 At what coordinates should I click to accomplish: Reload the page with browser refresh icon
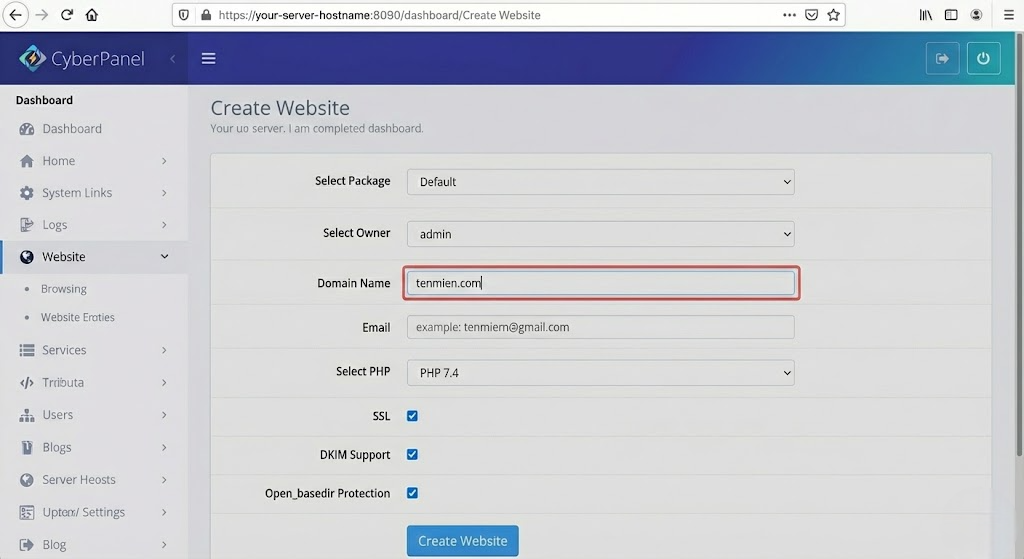[67, 15]
